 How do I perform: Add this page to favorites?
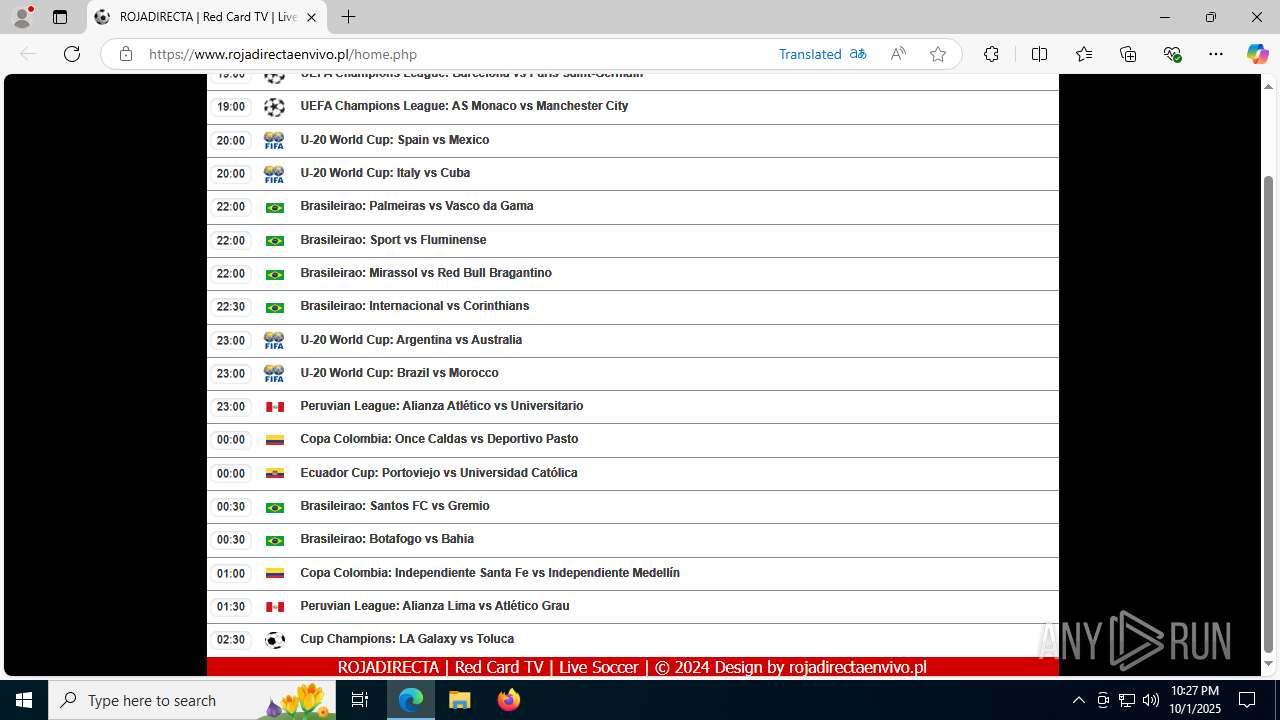click(938, 54)
